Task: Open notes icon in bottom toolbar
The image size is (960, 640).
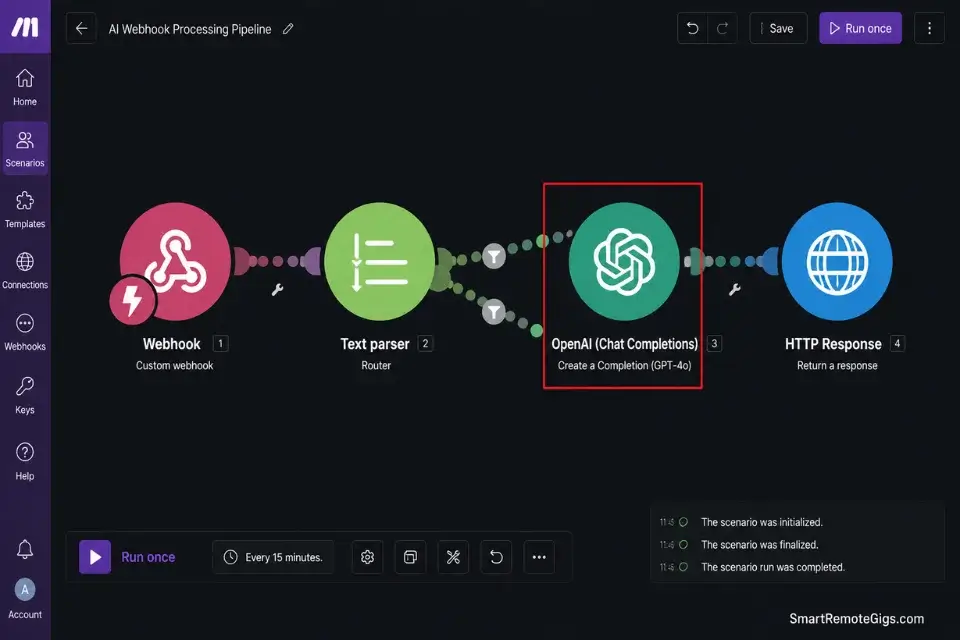Action: point(410,557)
